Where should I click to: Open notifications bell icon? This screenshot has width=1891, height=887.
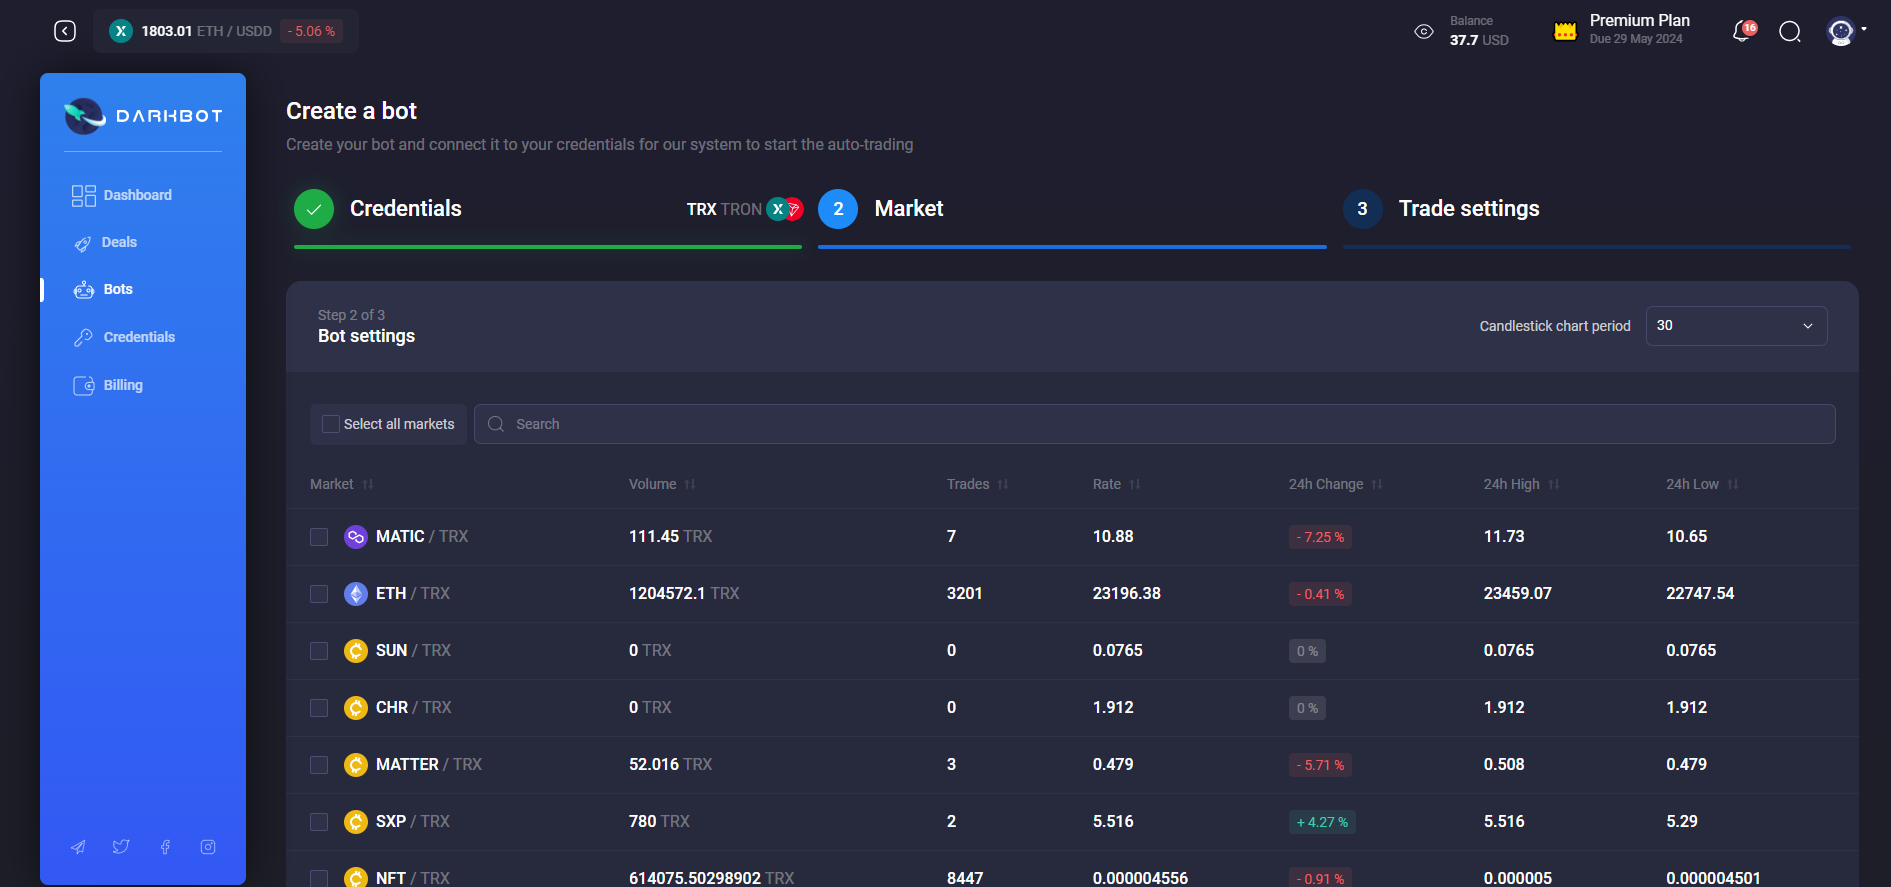coord(1742,32)
